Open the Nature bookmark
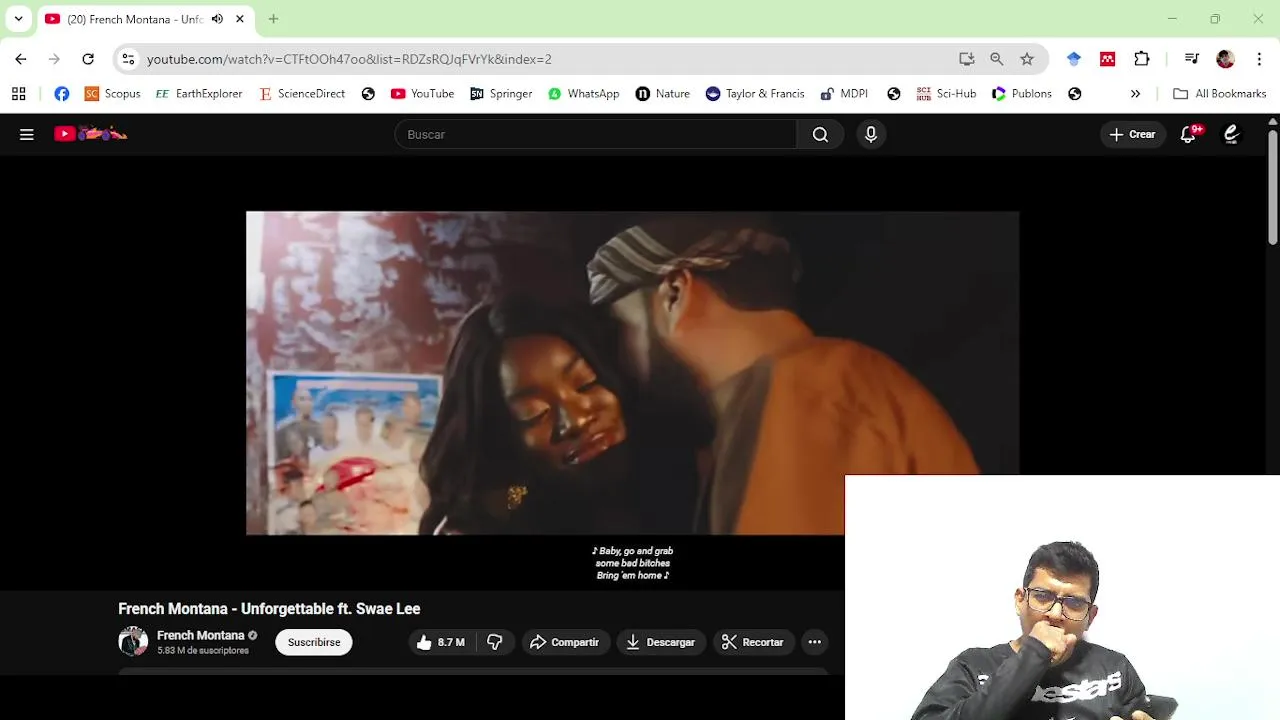Viewport: 1280px width, 720px height. (x=662, y=94)
